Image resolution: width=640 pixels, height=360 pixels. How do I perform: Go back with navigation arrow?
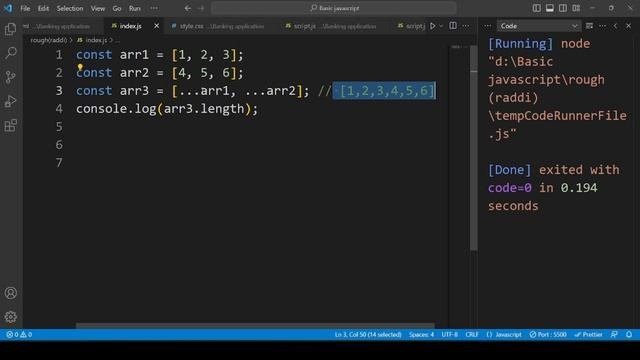[x=188, y=8]
